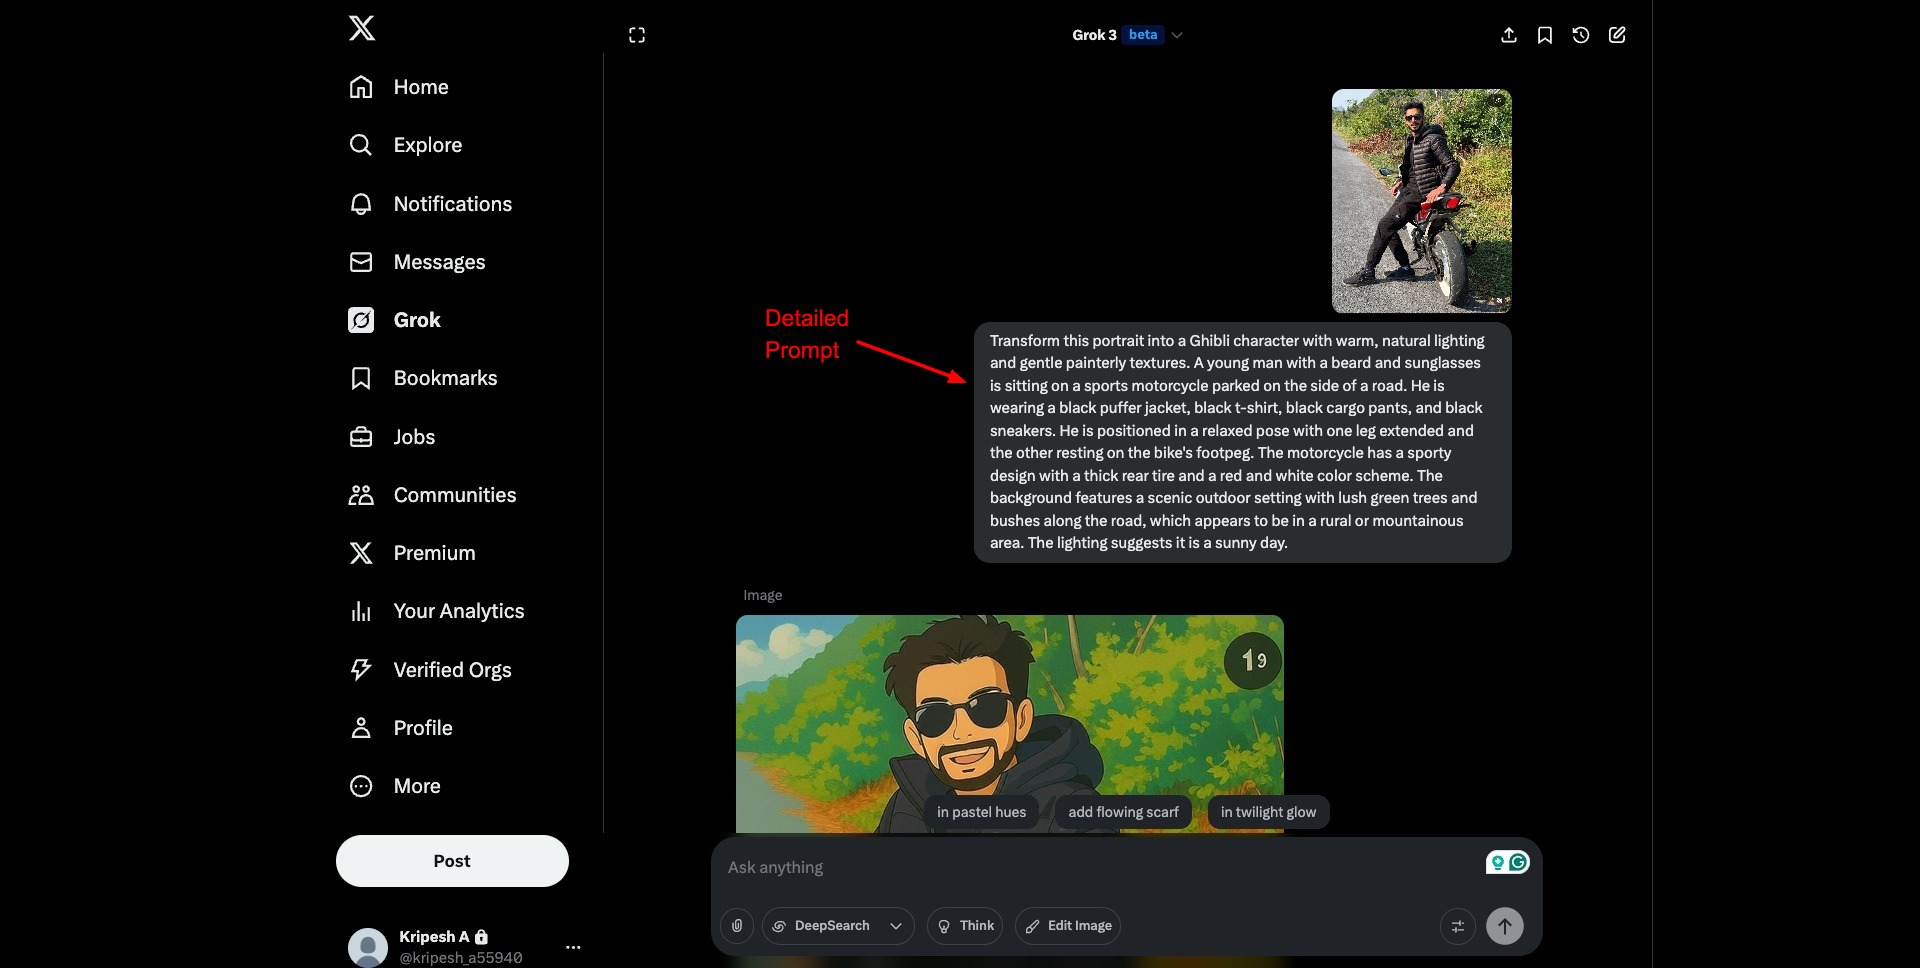This screenshot has width=1920, height=968.
Task: Expand DeepSearch options chevron
Action: 896,926
